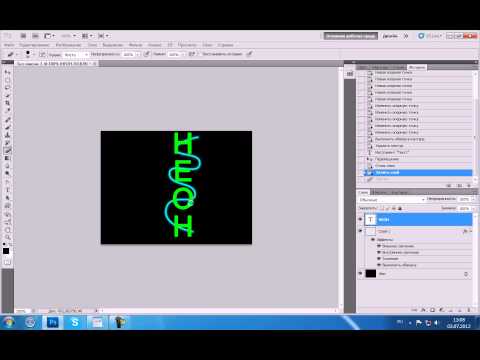Select the Clone Stamp tool
The image size is (480, 360).
click(x=7, y=135)
